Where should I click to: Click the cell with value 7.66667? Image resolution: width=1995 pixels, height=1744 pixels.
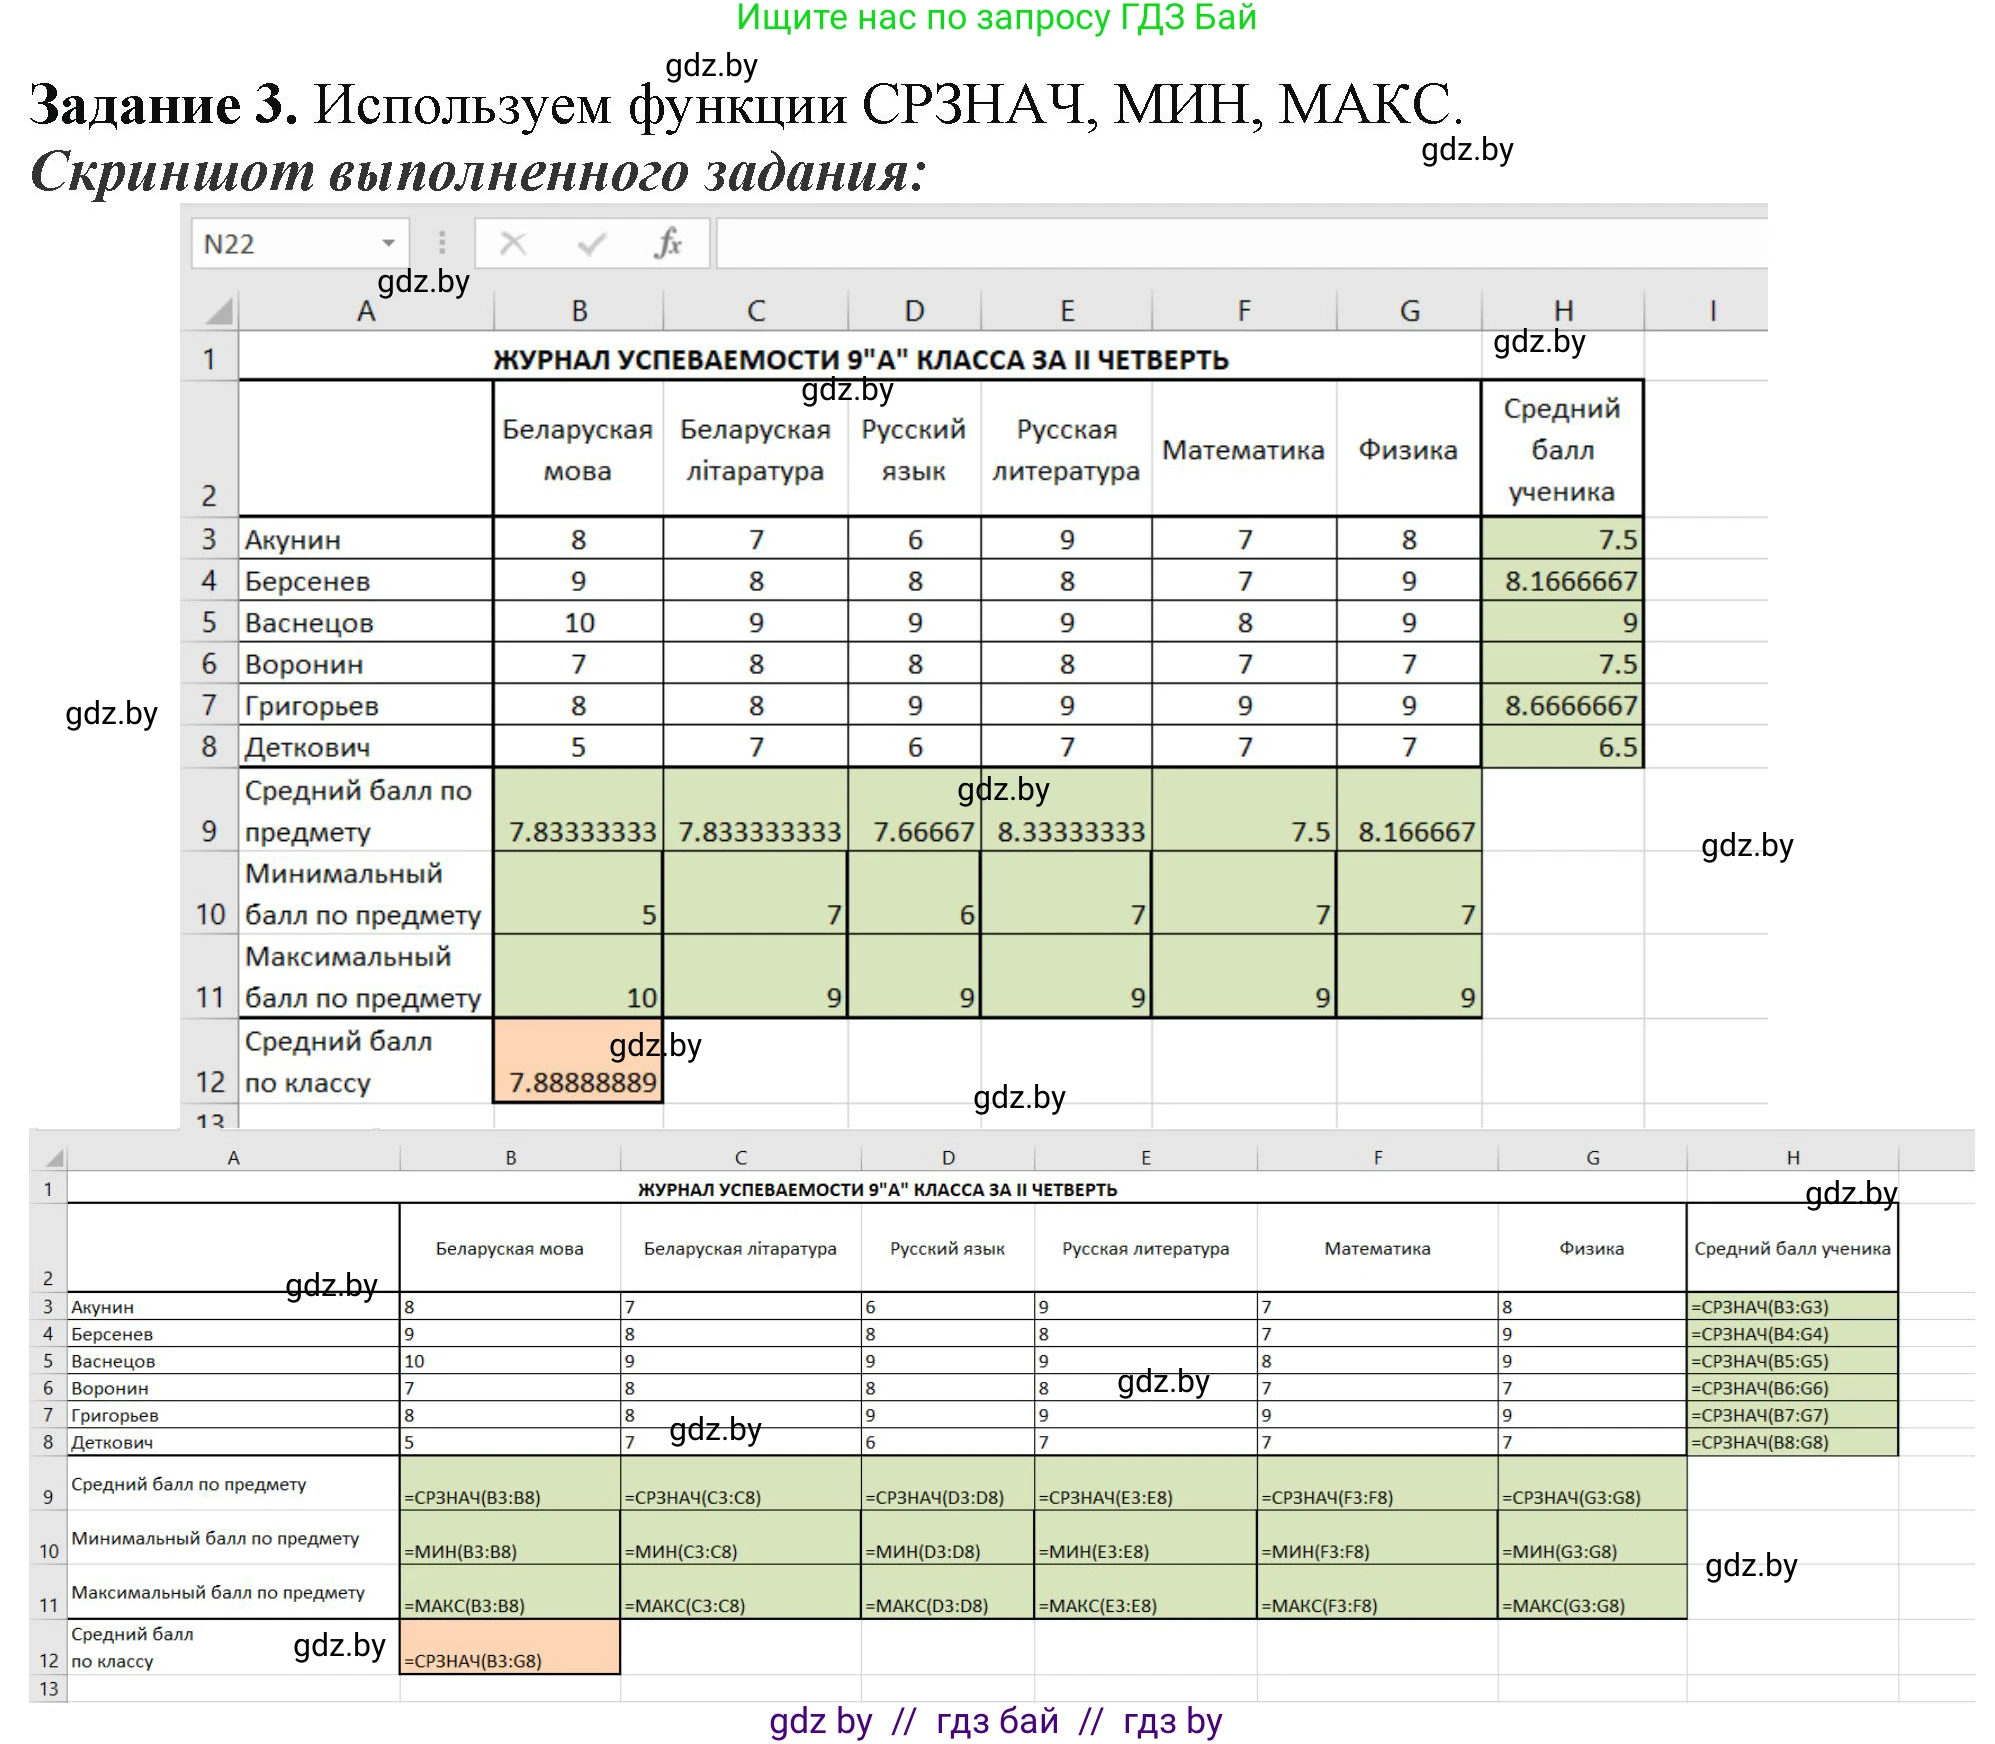[x=914, y=810]
